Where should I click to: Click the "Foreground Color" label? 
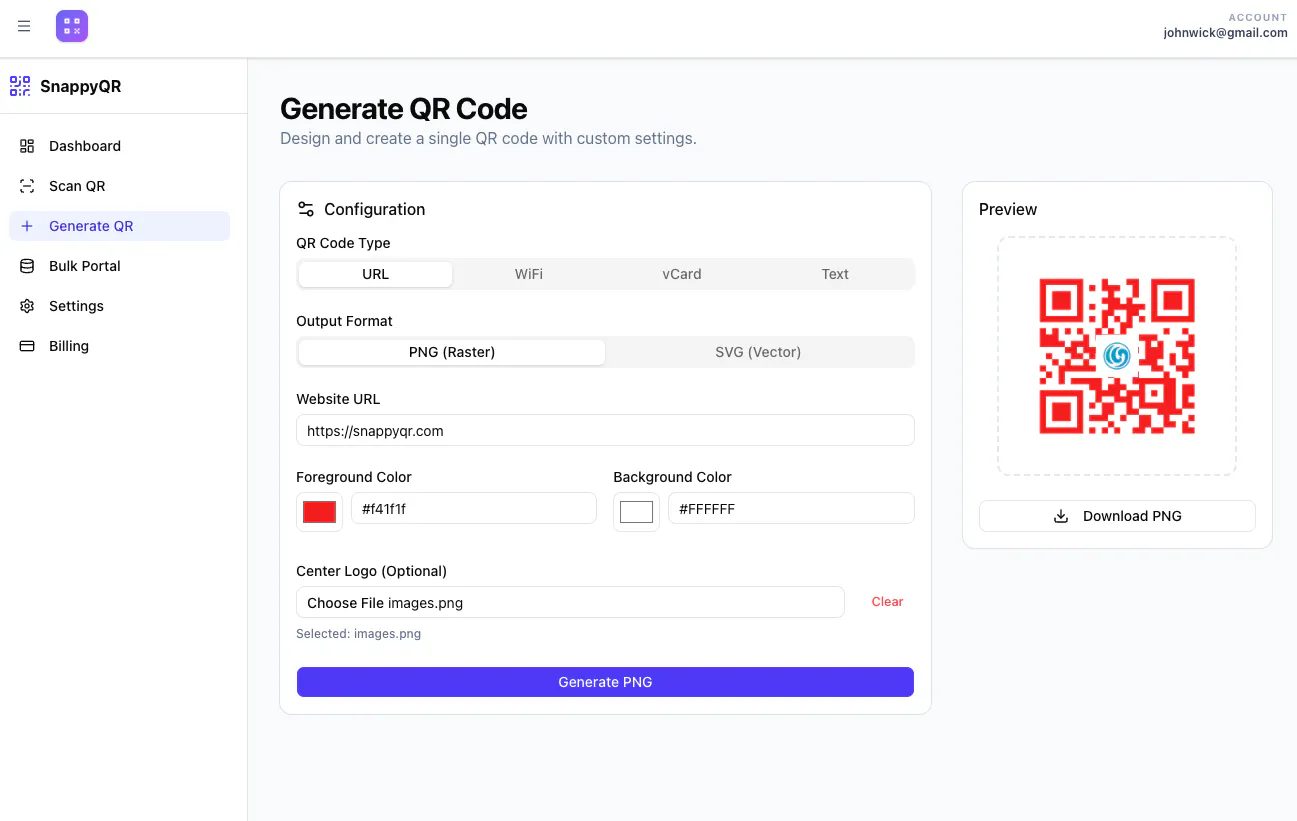(354, 477)
